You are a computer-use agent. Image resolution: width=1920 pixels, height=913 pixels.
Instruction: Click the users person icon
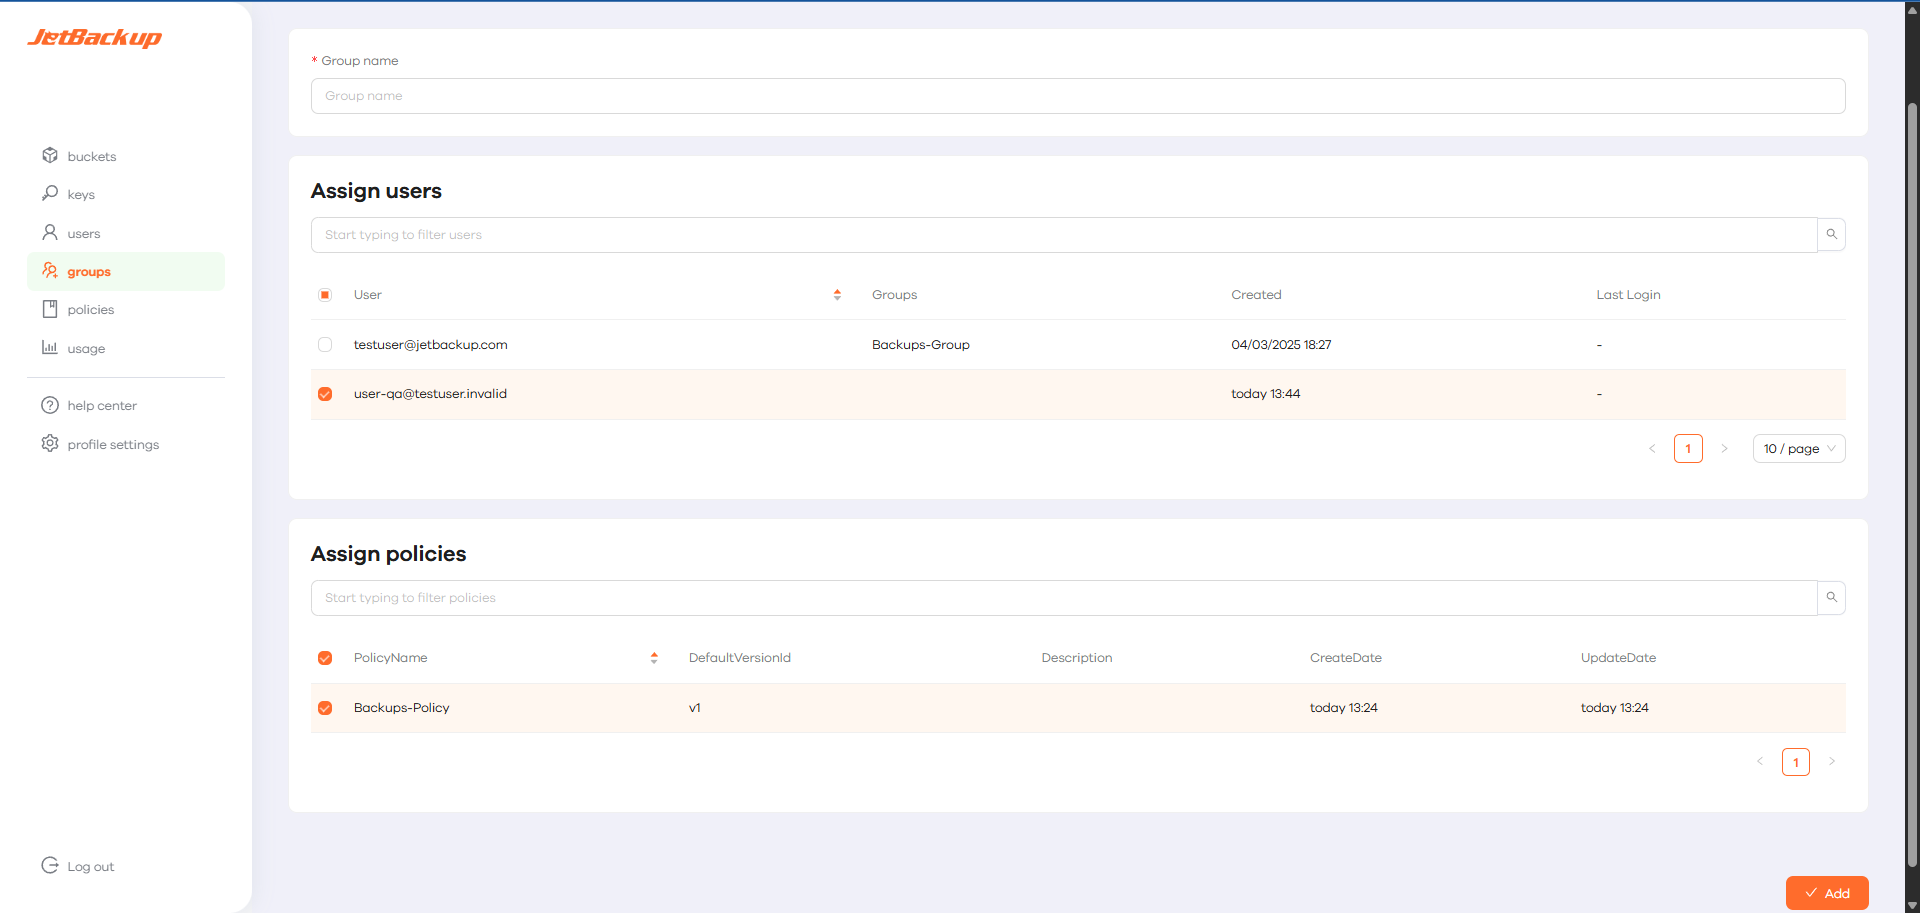50,232
